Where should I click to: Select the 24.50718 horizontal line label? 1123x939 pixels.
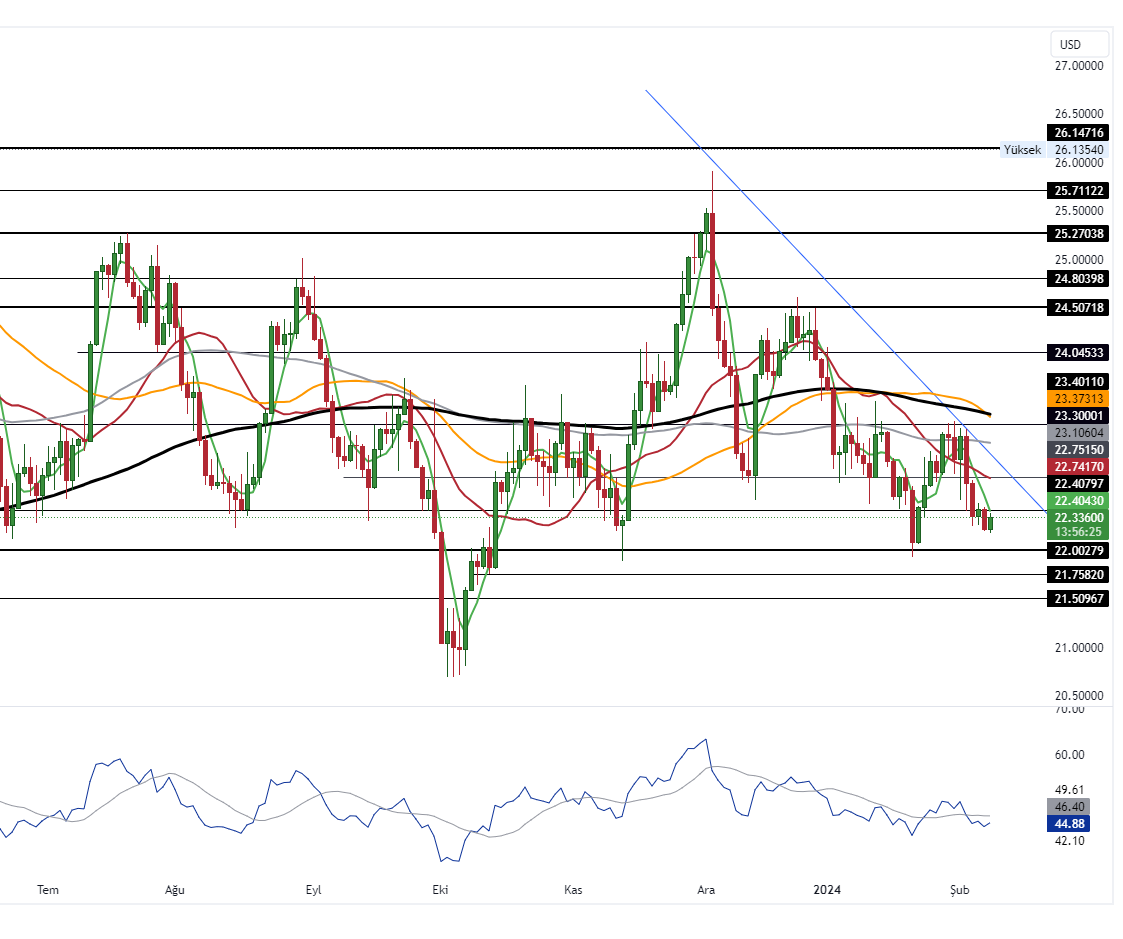[x=1078, y=307]
